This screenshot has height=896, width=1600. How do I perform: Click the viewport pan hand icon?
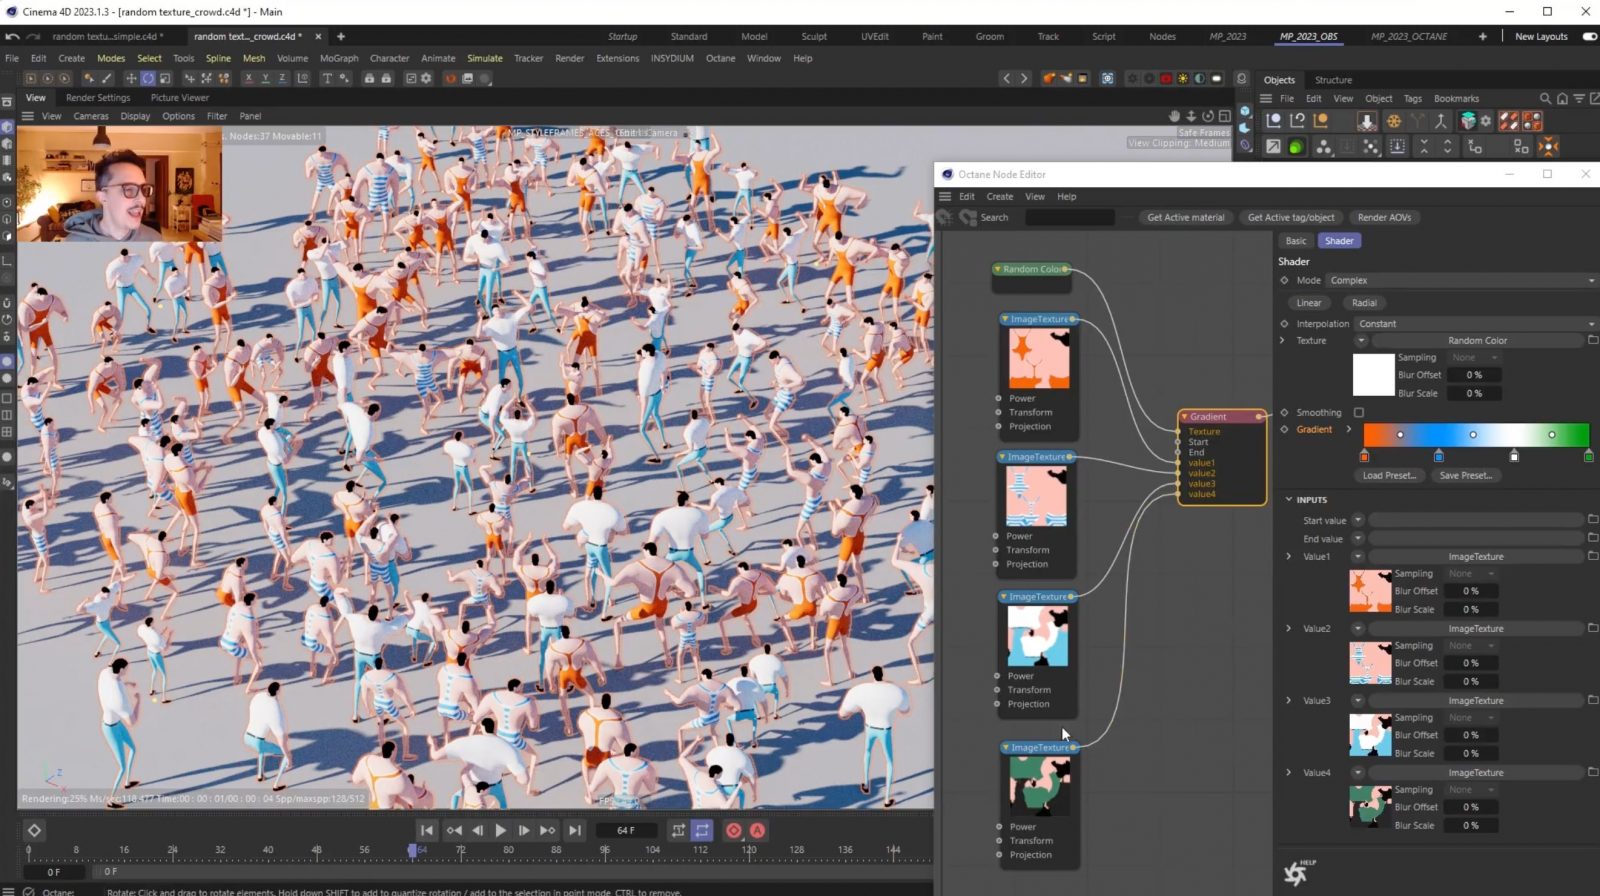(x=1174, y=116)
